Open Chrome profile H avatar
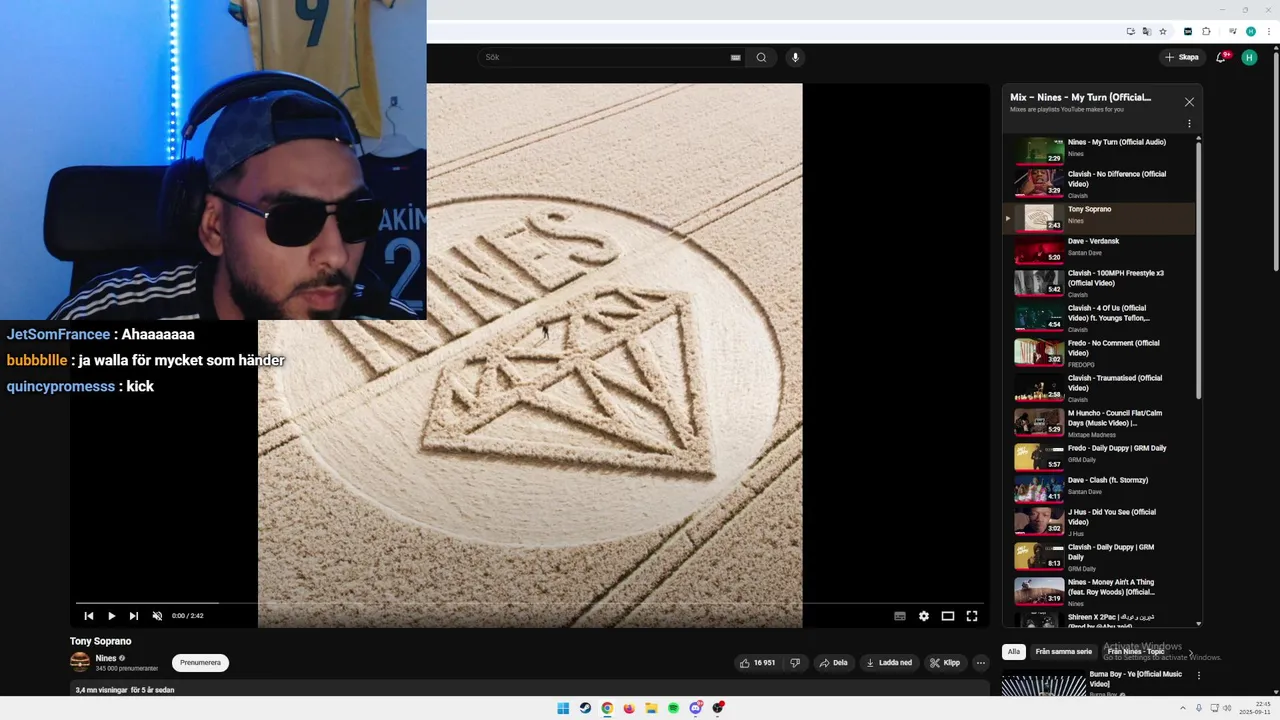The width and height of the screenshot is (1280, 720). pyautogui.click(x=1251, y=31)
